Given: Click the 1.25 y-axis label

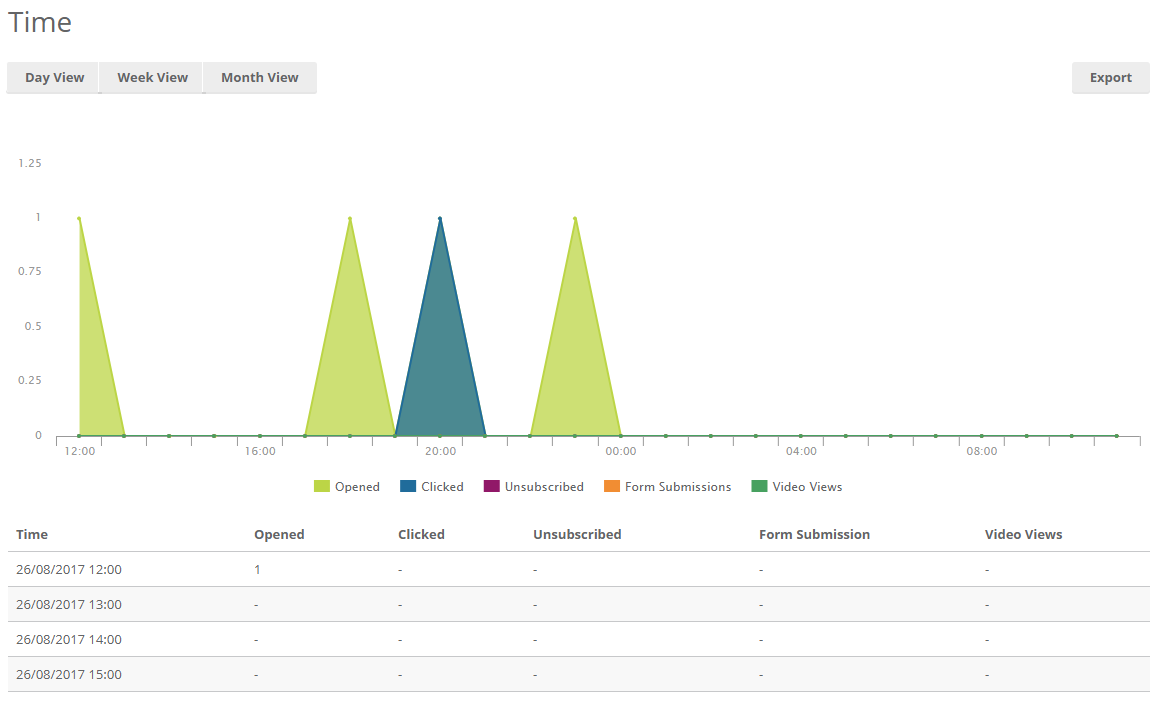Looking at the screenshot, I should click(30, 163).
